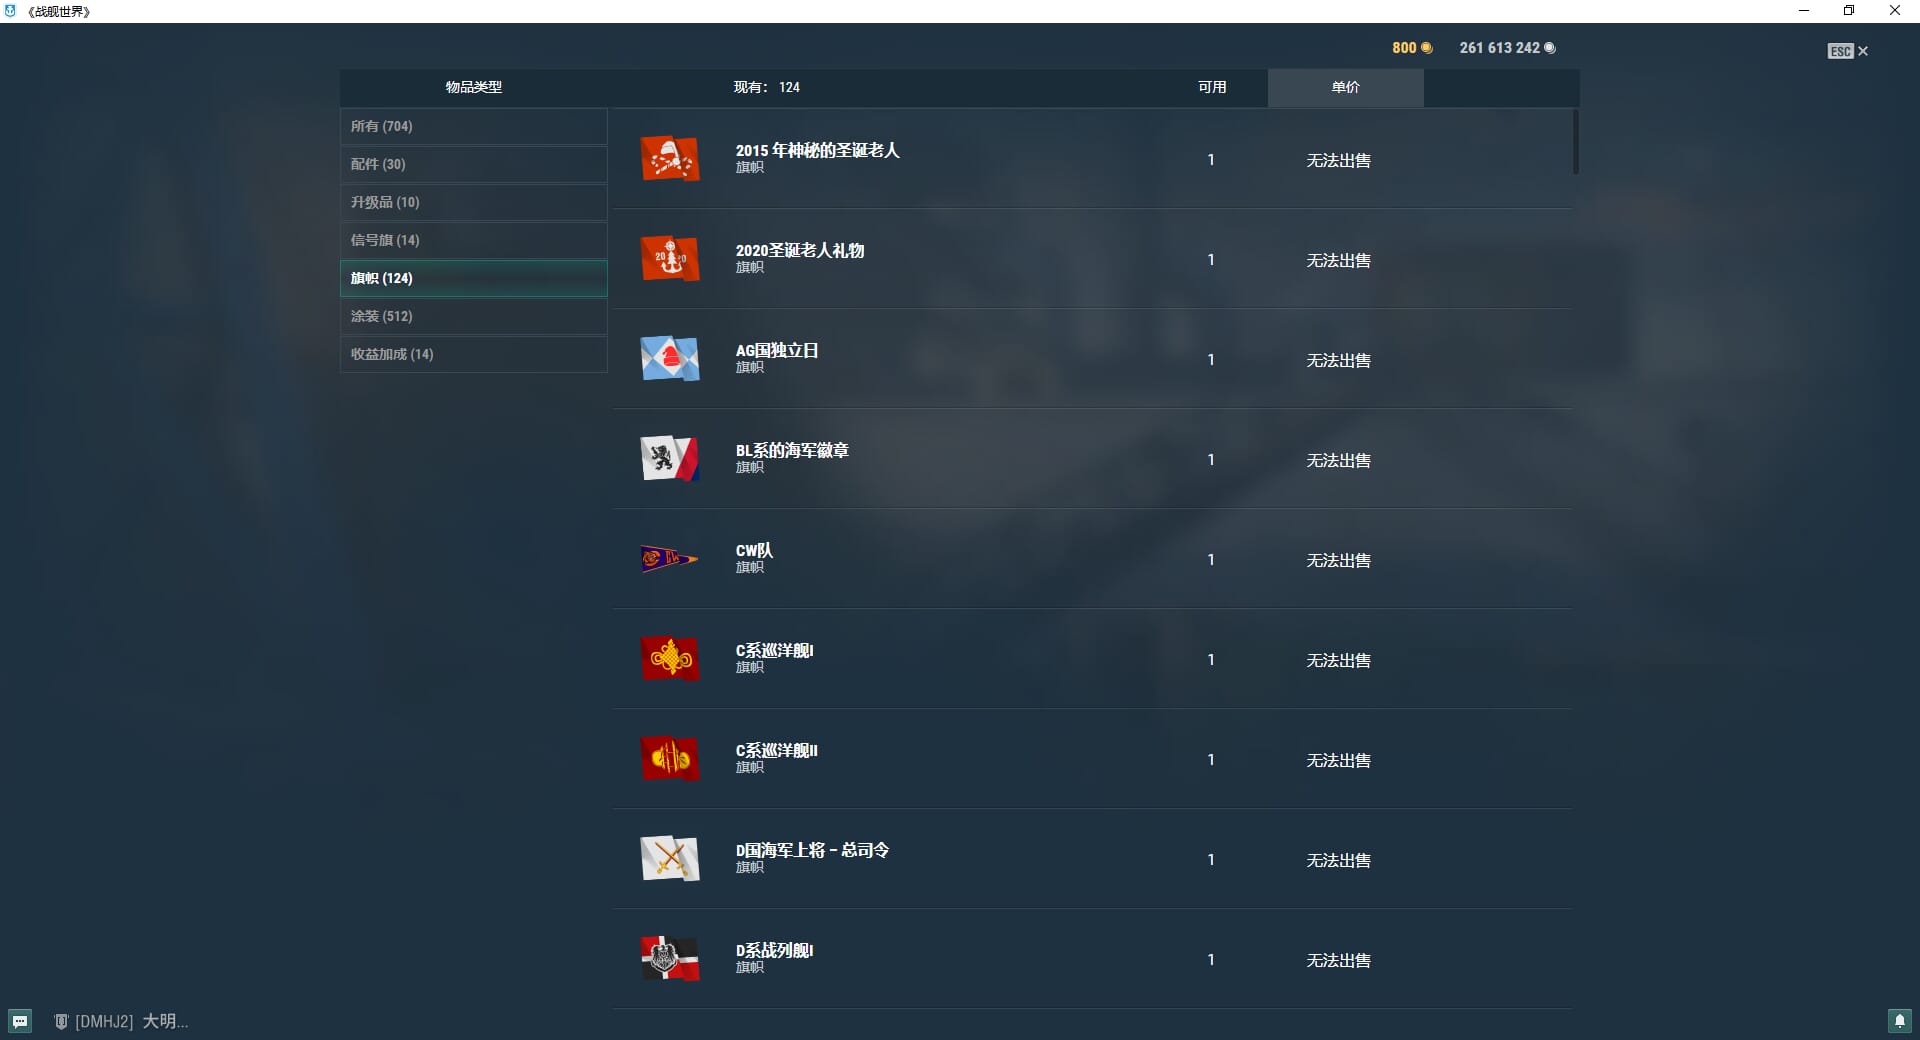Sort list by 可用 column header
The height and width of the screenshot is (1040, 1920).
pyautogui.click(x=1212, y=87)
